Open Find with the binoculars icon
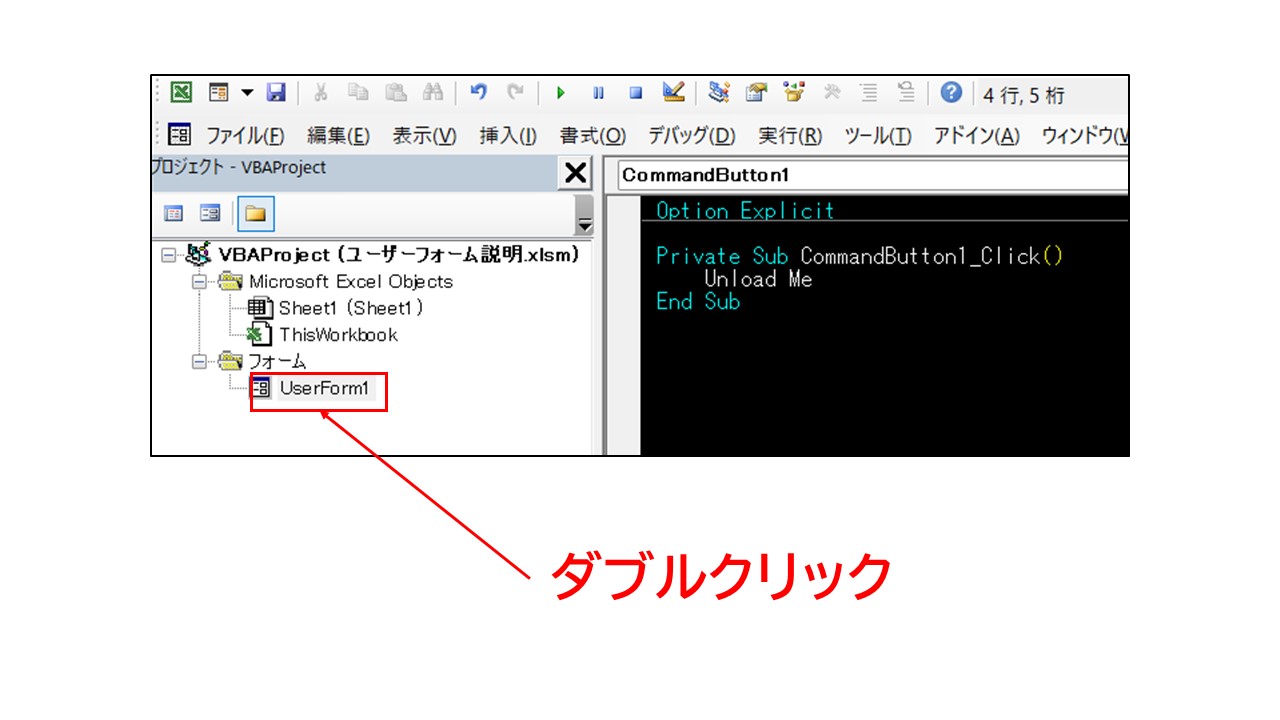This screenshot has width=1280, height=720. [432, 93]
